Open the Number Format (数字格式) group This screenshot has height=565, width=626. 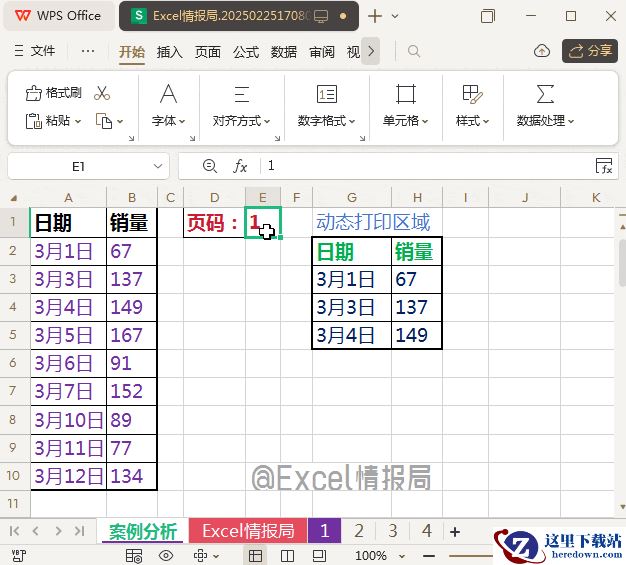tap(326, 106)
